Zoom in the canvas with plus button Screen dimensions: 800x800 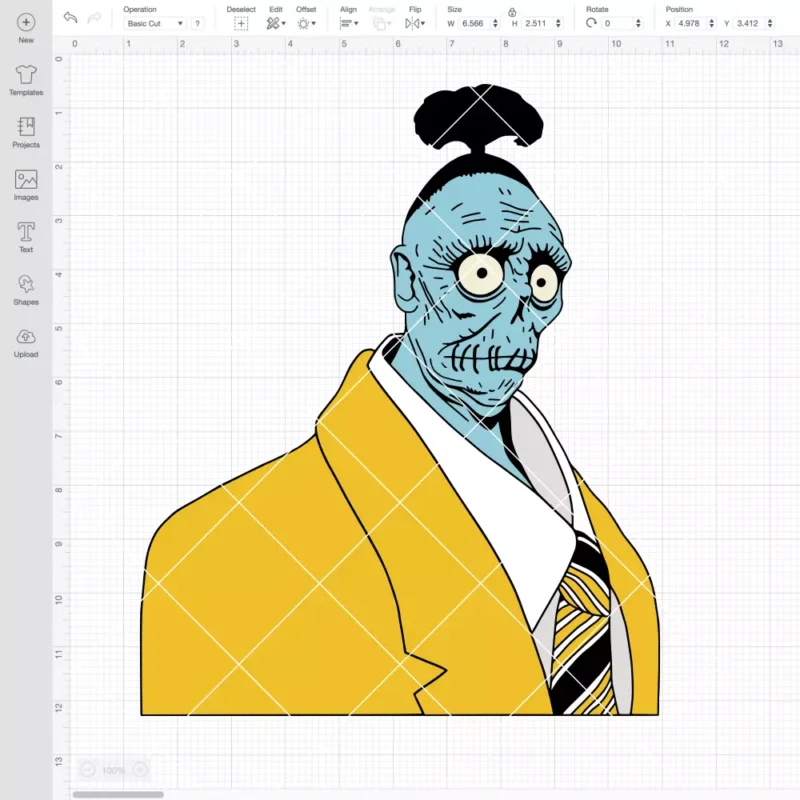[140, 769]
